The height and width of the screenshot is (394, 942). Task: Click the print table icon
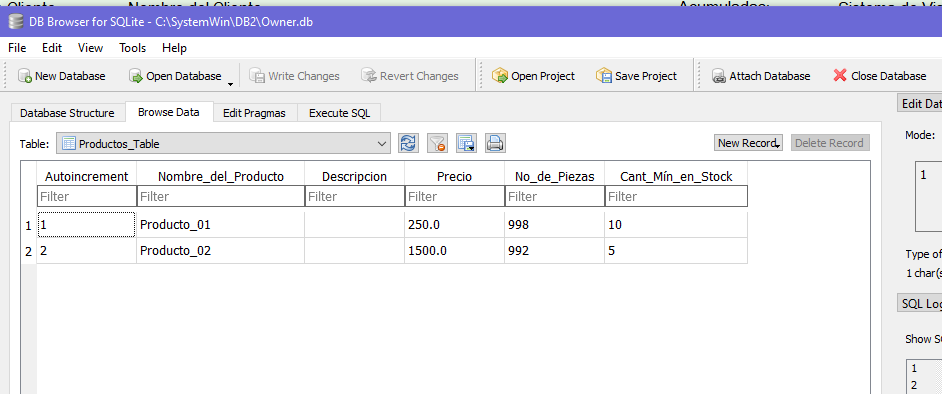[495, 143]
